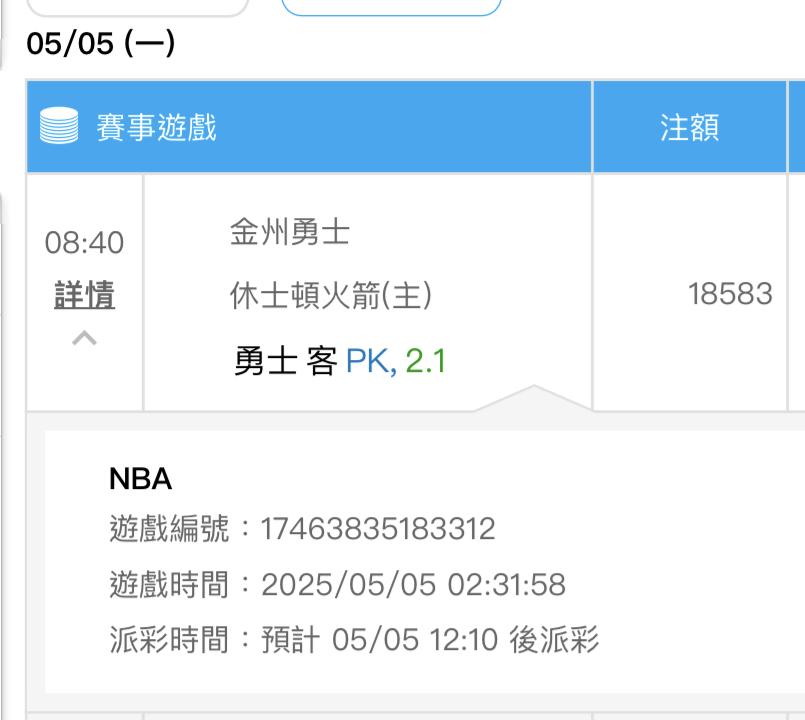Click the NBA league heading
This screenshot has height=720, width=805.
click(x=140, y=480)
